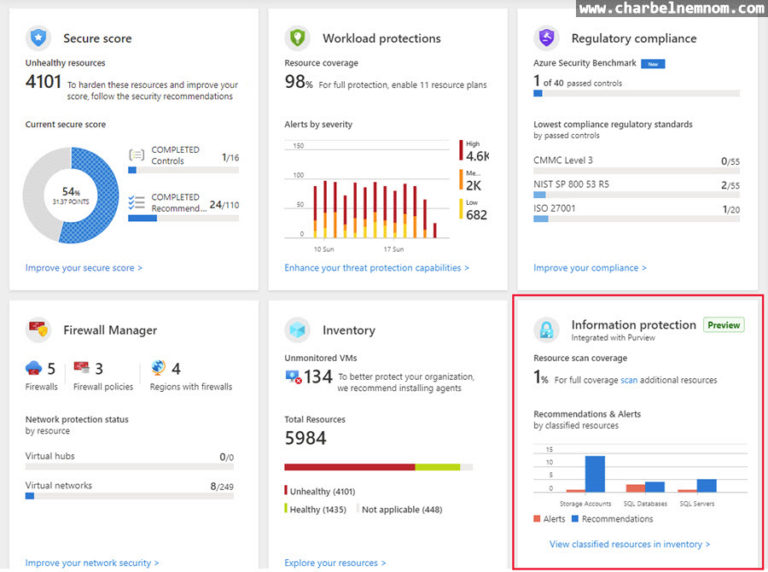Click the 1 of 40 passed controls text

click(577, 81)
